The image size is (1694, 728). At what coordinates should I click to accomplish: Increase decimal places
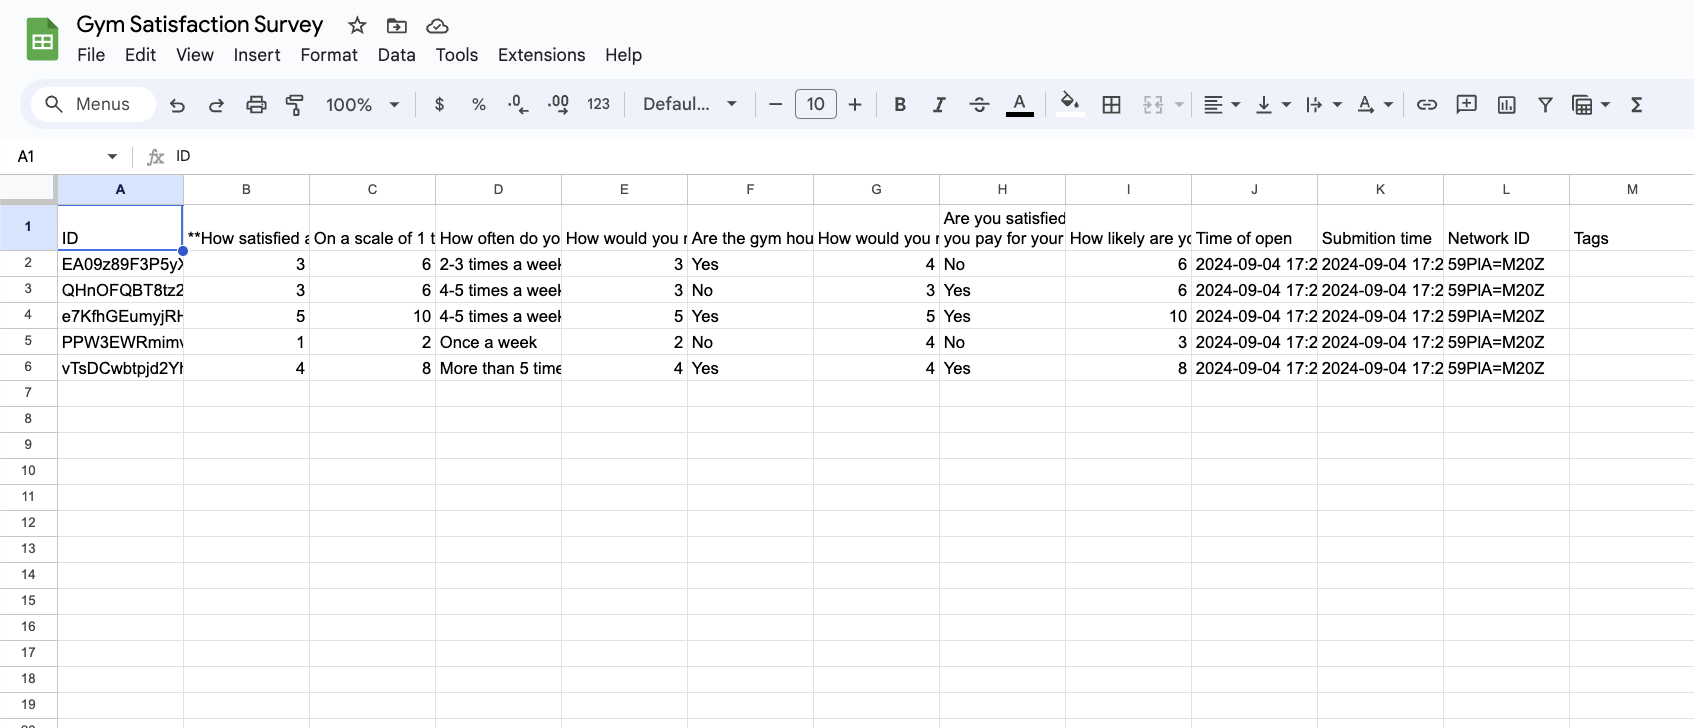(x=558, y=104)
